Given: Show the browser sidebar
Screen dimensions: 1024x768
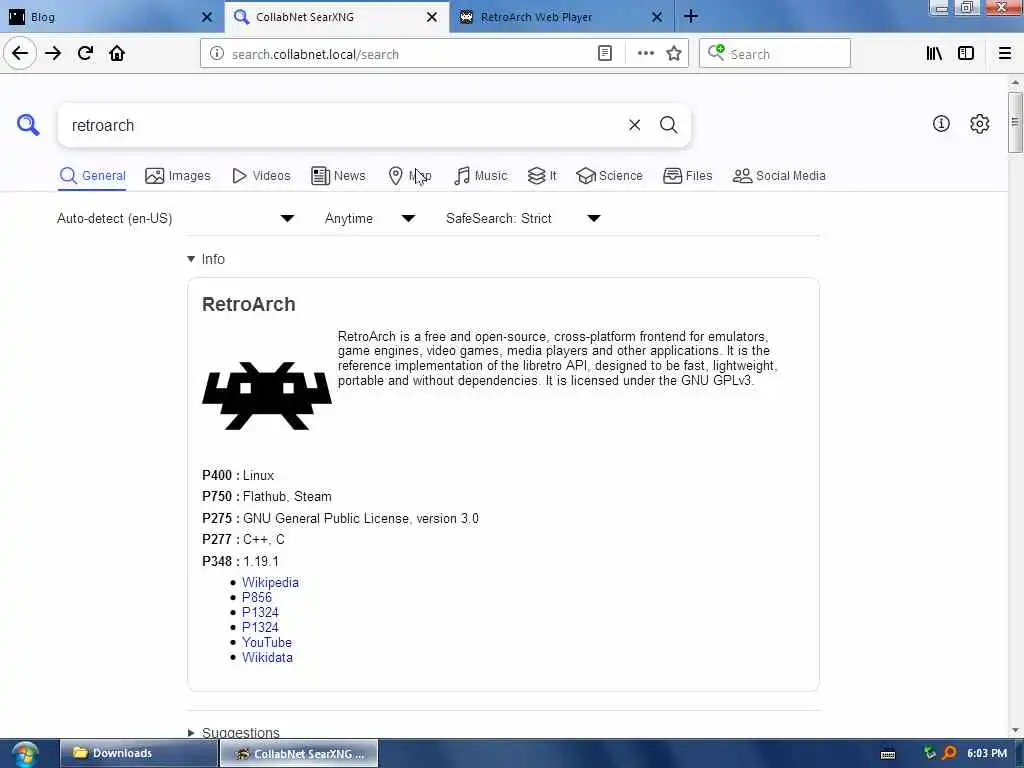Looking at the screenshot, I should [x=966, y=54].
